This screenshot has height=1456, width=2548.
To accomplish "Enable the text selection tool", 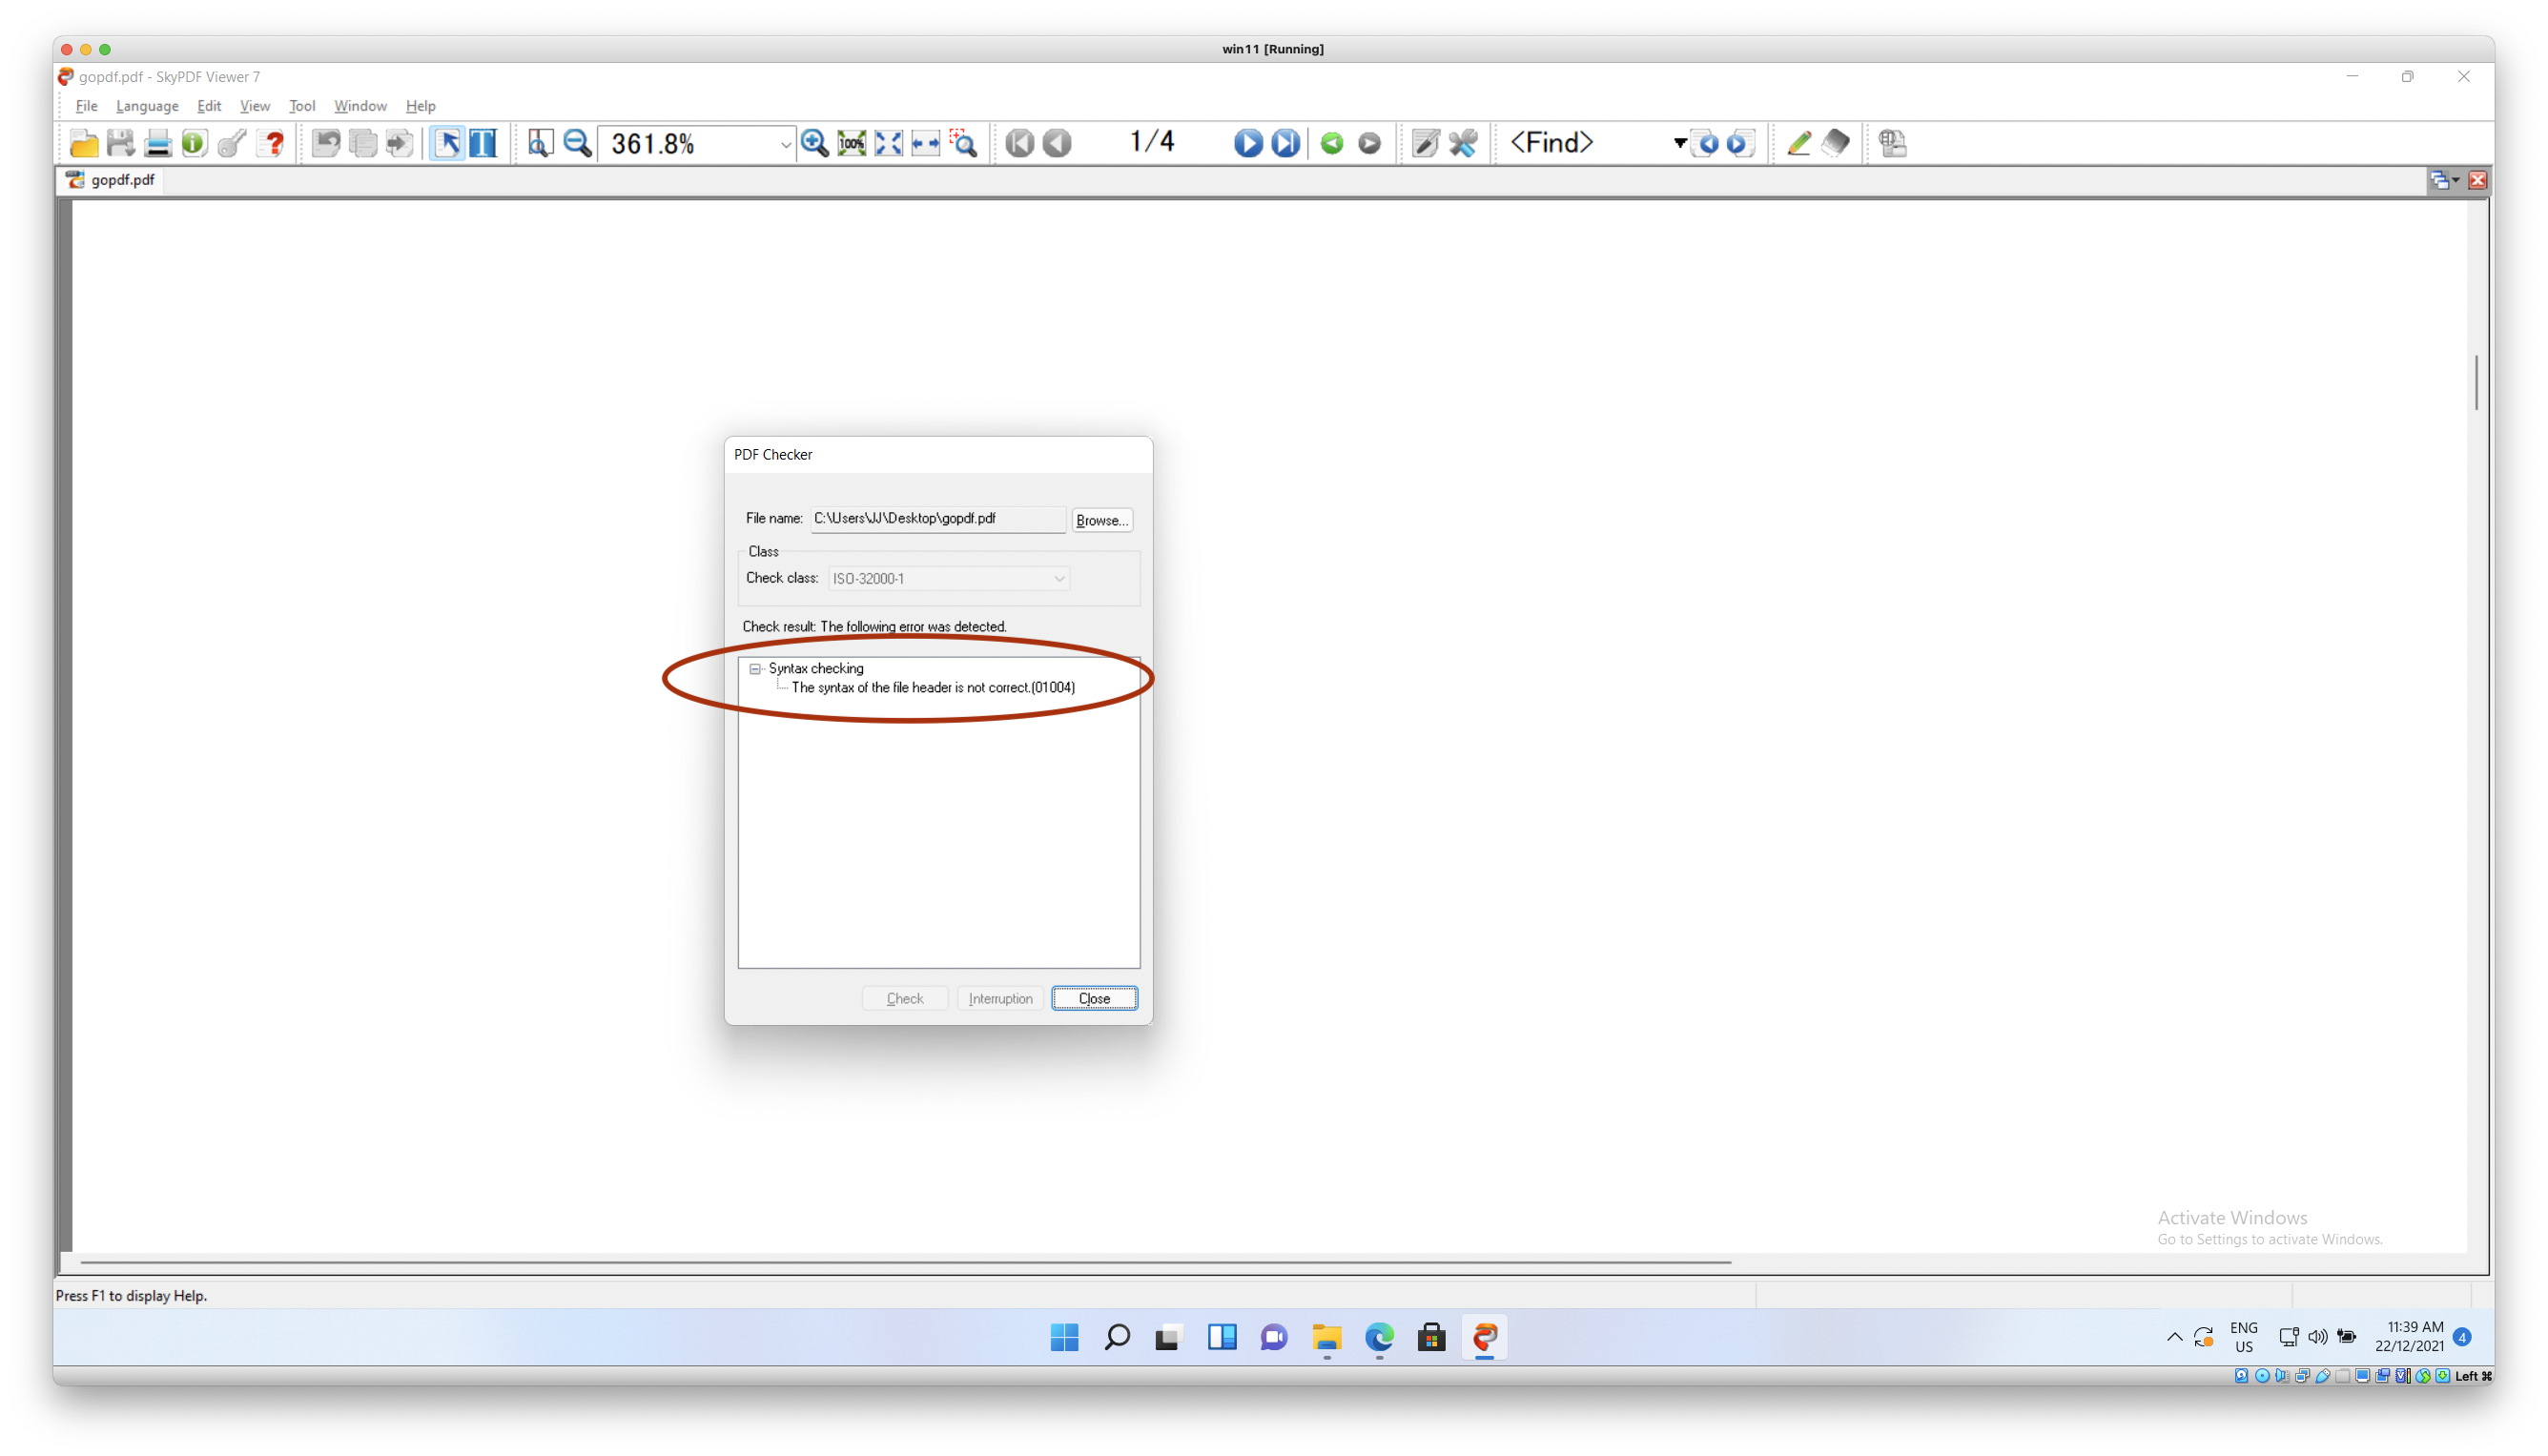I will 483,143.
